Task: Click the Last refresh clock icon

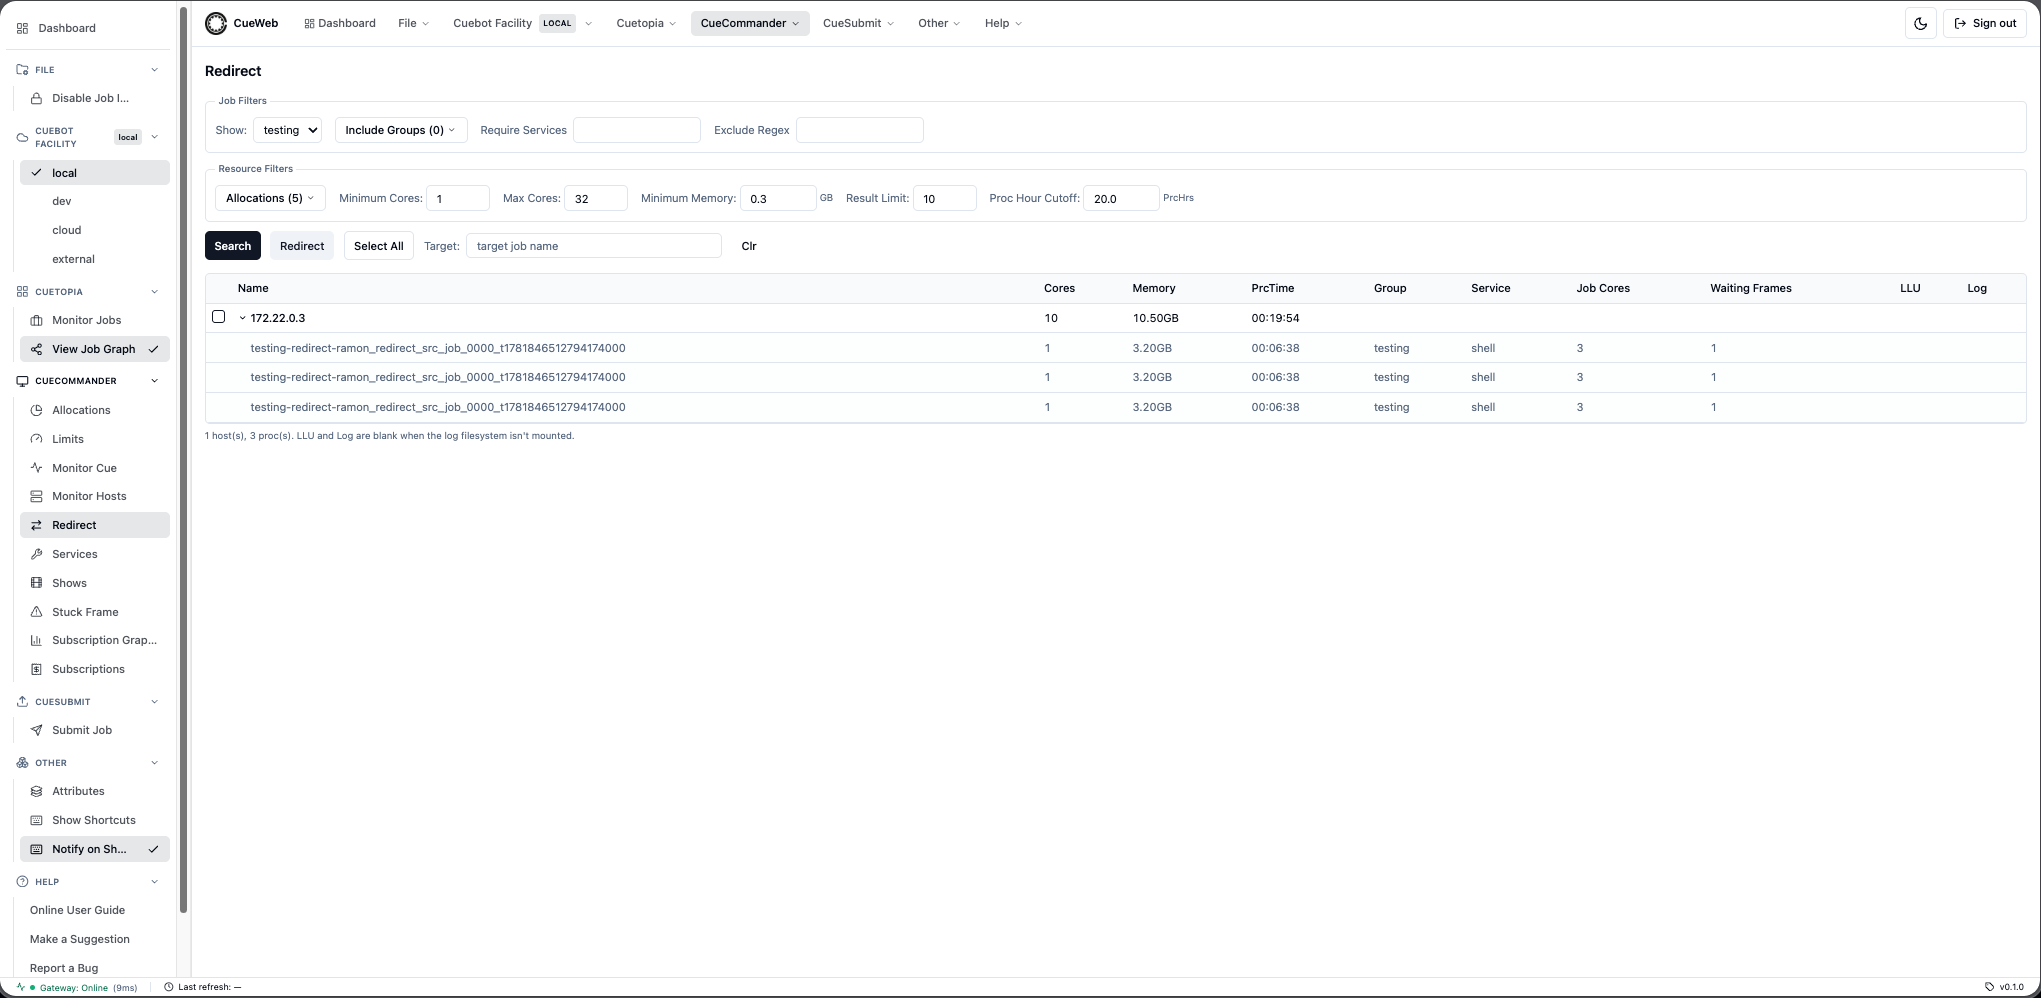Action: pyautogui.click(x=169, y=987)
